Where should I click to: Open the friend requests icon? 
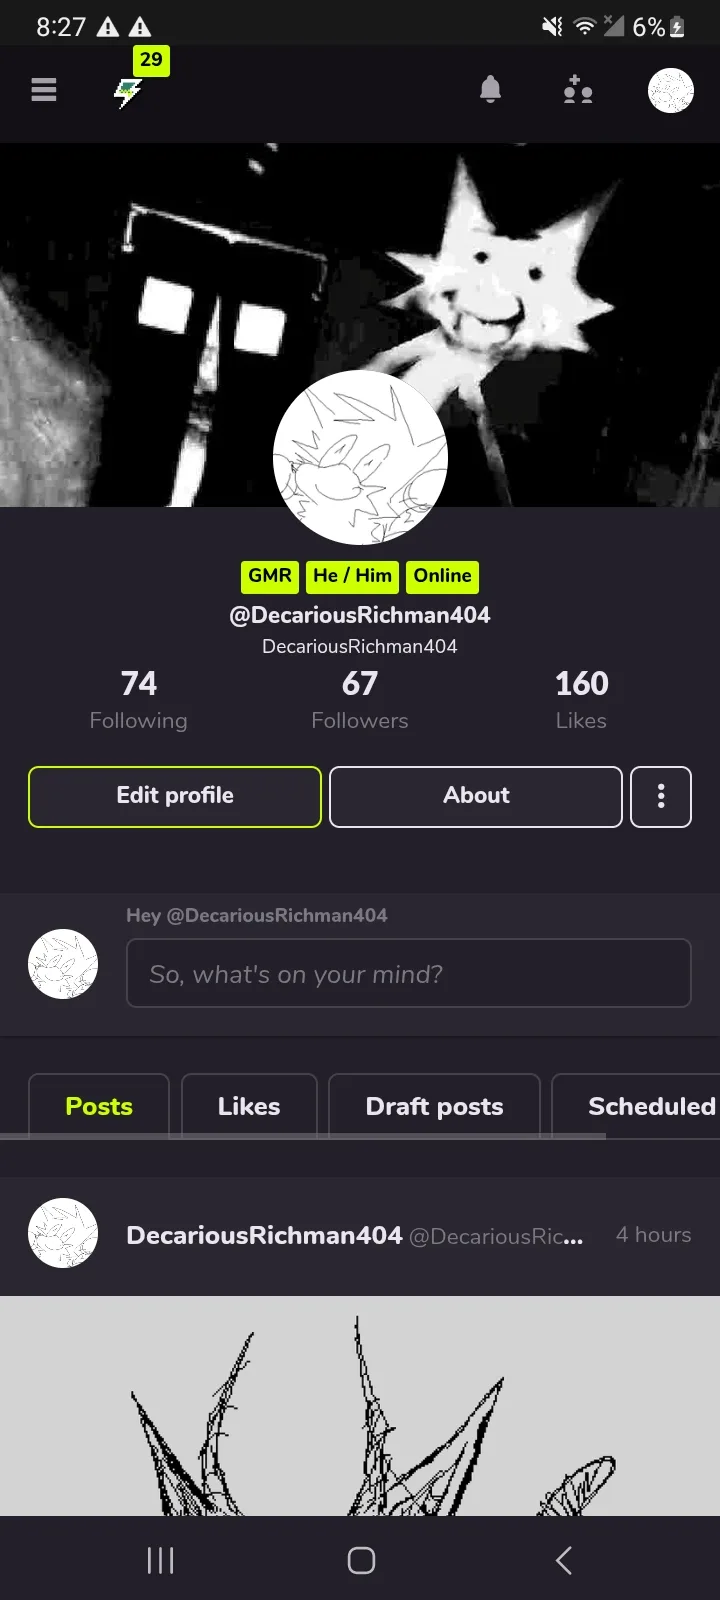tap(578, 90)
